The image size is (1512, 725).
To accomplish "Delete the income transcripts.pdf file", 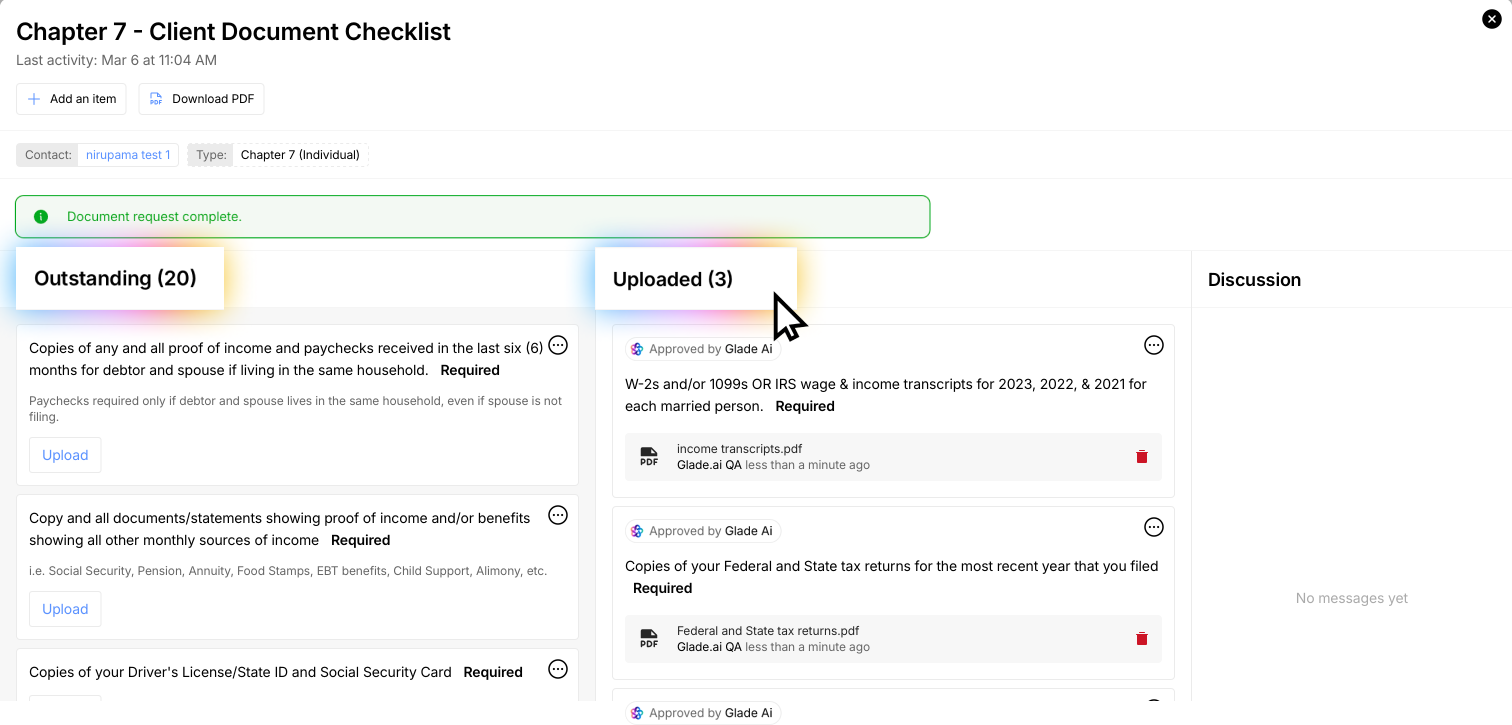I will 1142,457.
